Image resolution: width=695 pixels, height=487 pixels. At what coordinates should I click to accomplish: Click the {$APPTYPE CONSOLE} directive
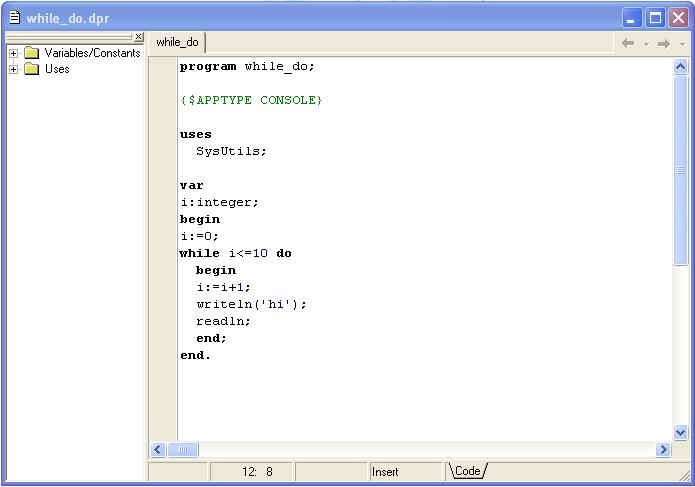[251, 100]
